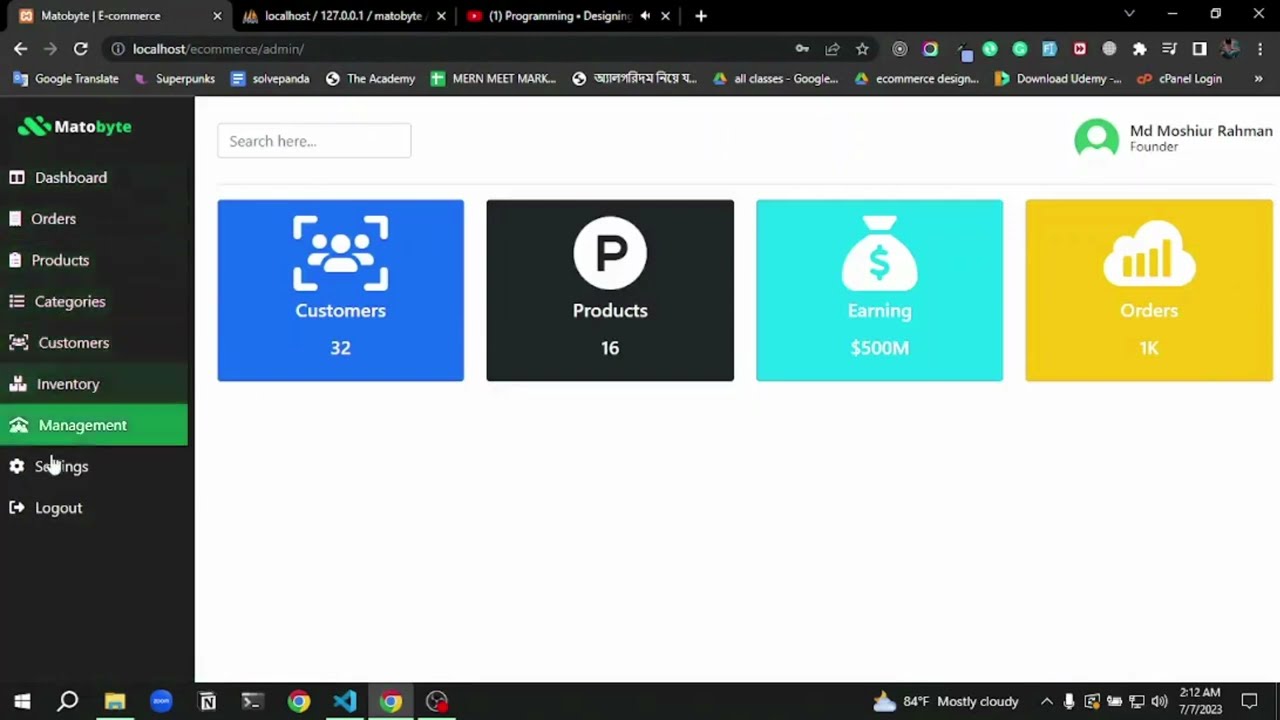Click the Customers people icon in sidebar
The image size is (1280, 720).
click(19, 342)
